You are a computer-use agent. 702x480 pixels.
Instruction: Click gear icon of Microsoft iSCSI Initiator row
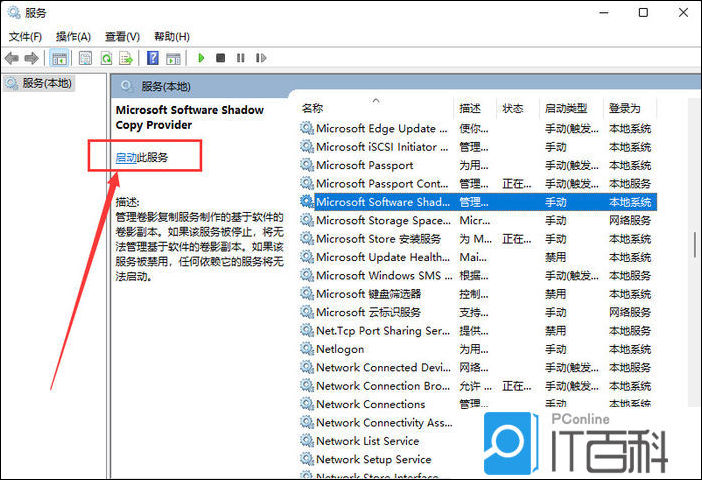coord(307,147)
